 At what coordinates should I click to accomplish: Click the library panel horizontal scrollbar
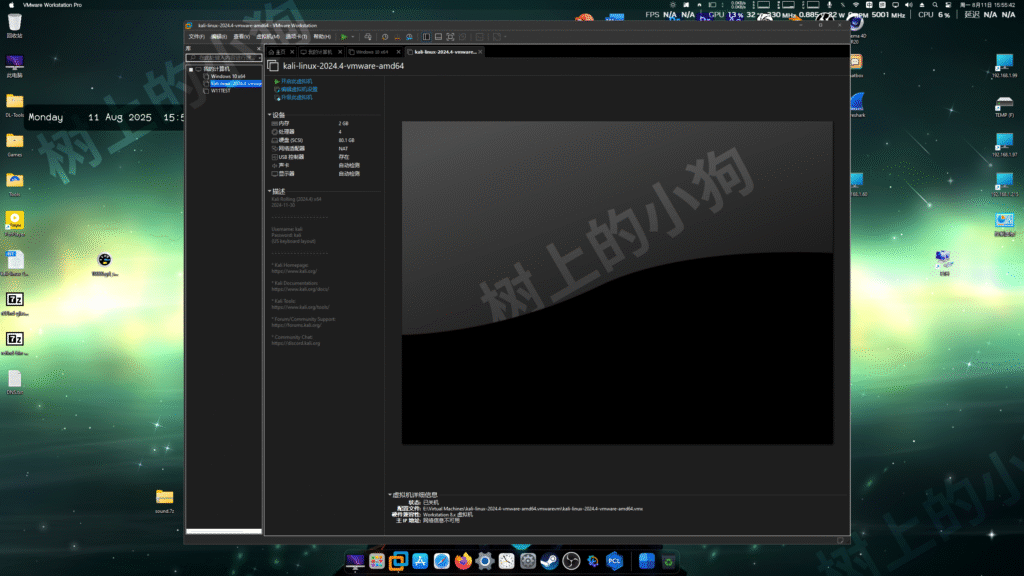click(223, 531)
